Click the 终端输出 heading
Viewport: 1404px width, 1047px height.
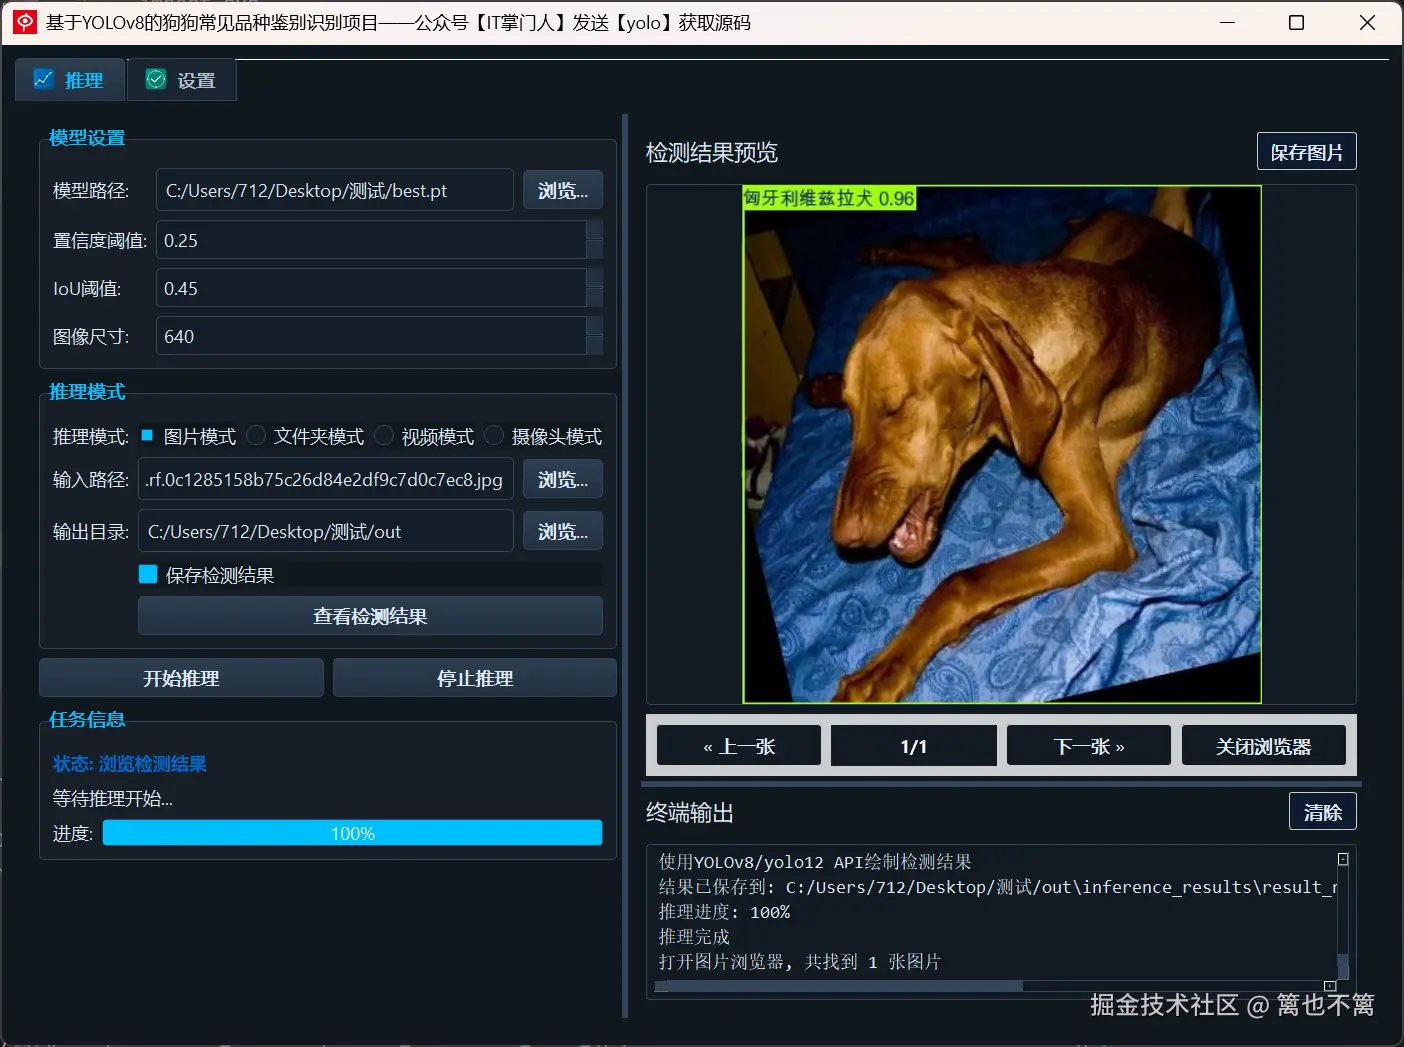[x=690, y=812]
